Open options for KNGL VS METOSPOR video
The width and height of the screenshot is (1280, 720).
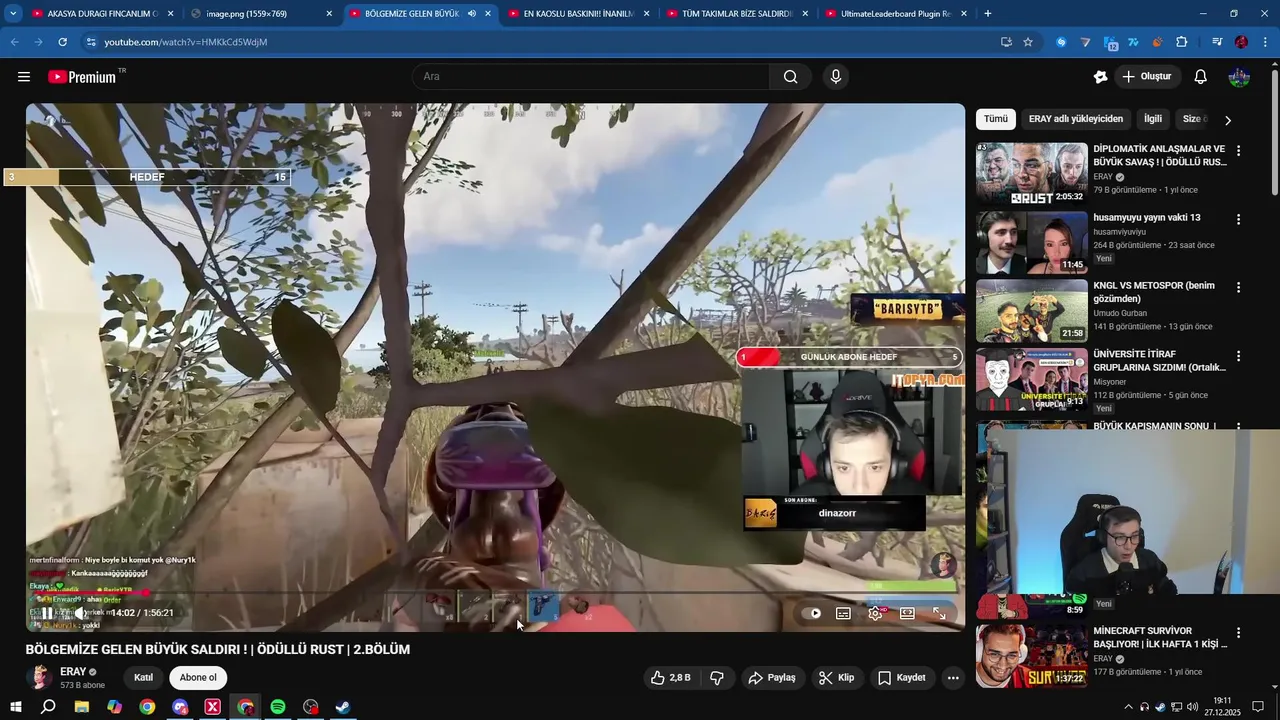point(1238,287)
